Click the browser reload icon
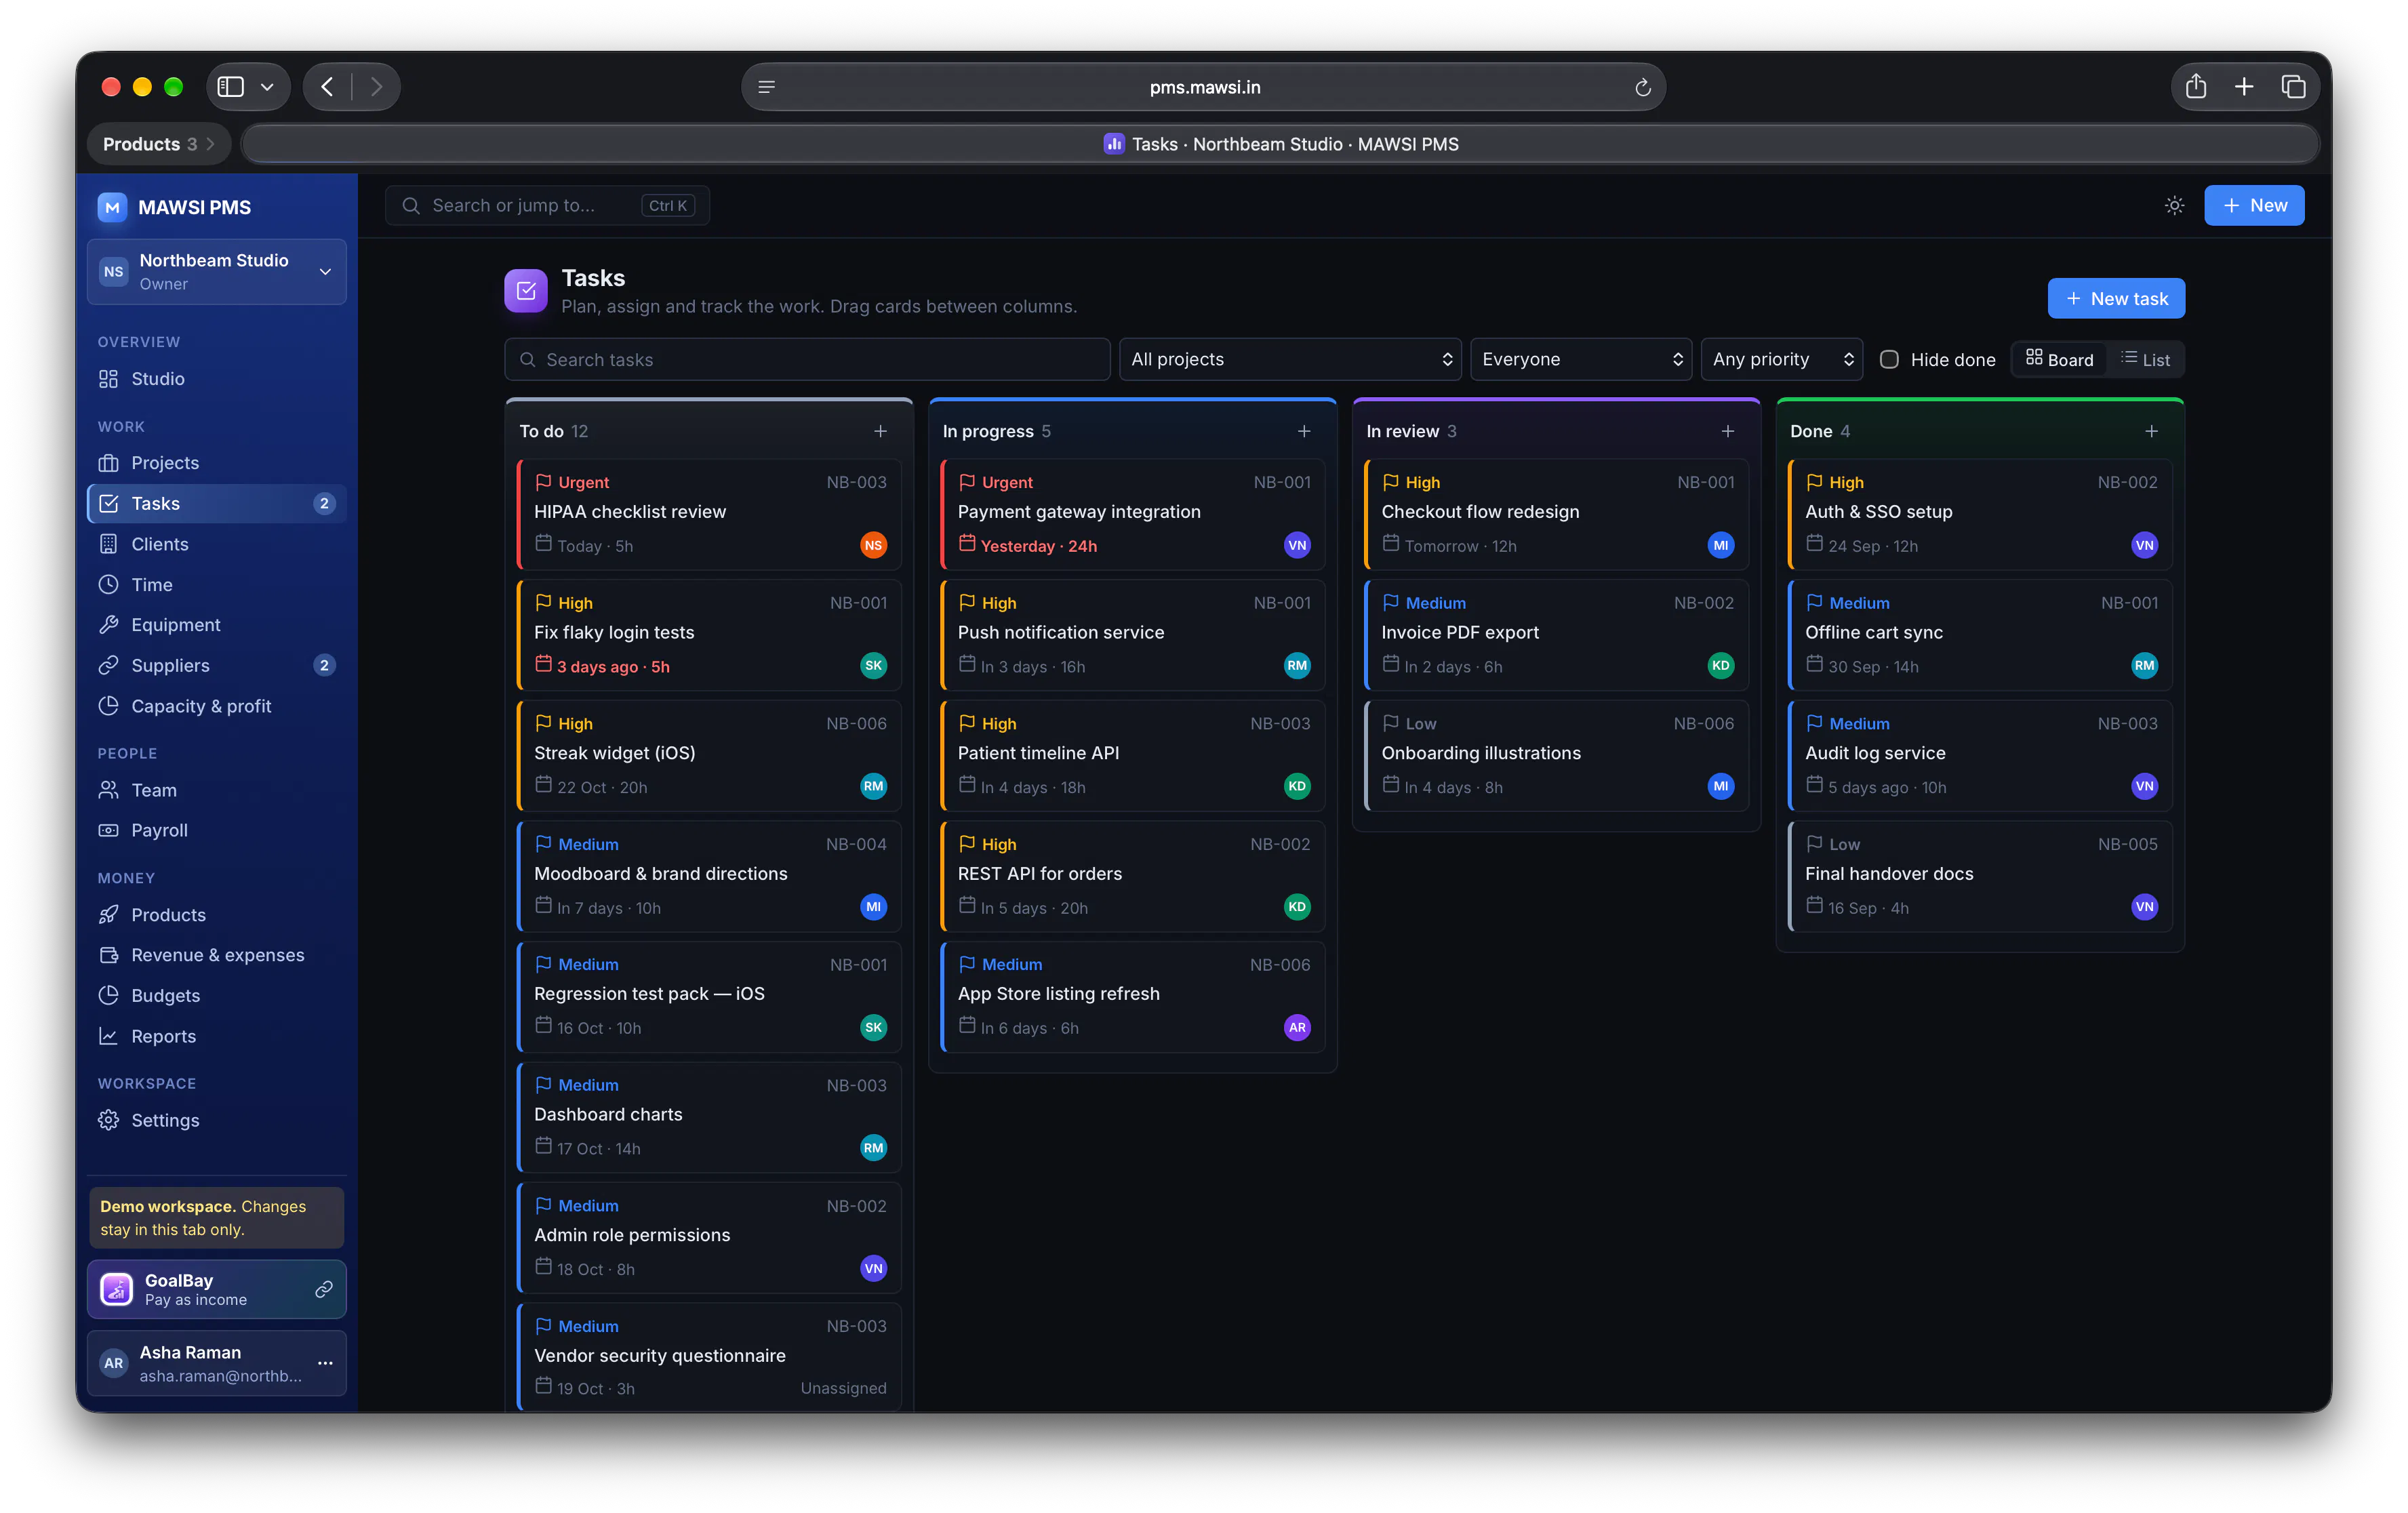The image size is (2408, 1513). pyautogui.click(x=1642, y=87)
